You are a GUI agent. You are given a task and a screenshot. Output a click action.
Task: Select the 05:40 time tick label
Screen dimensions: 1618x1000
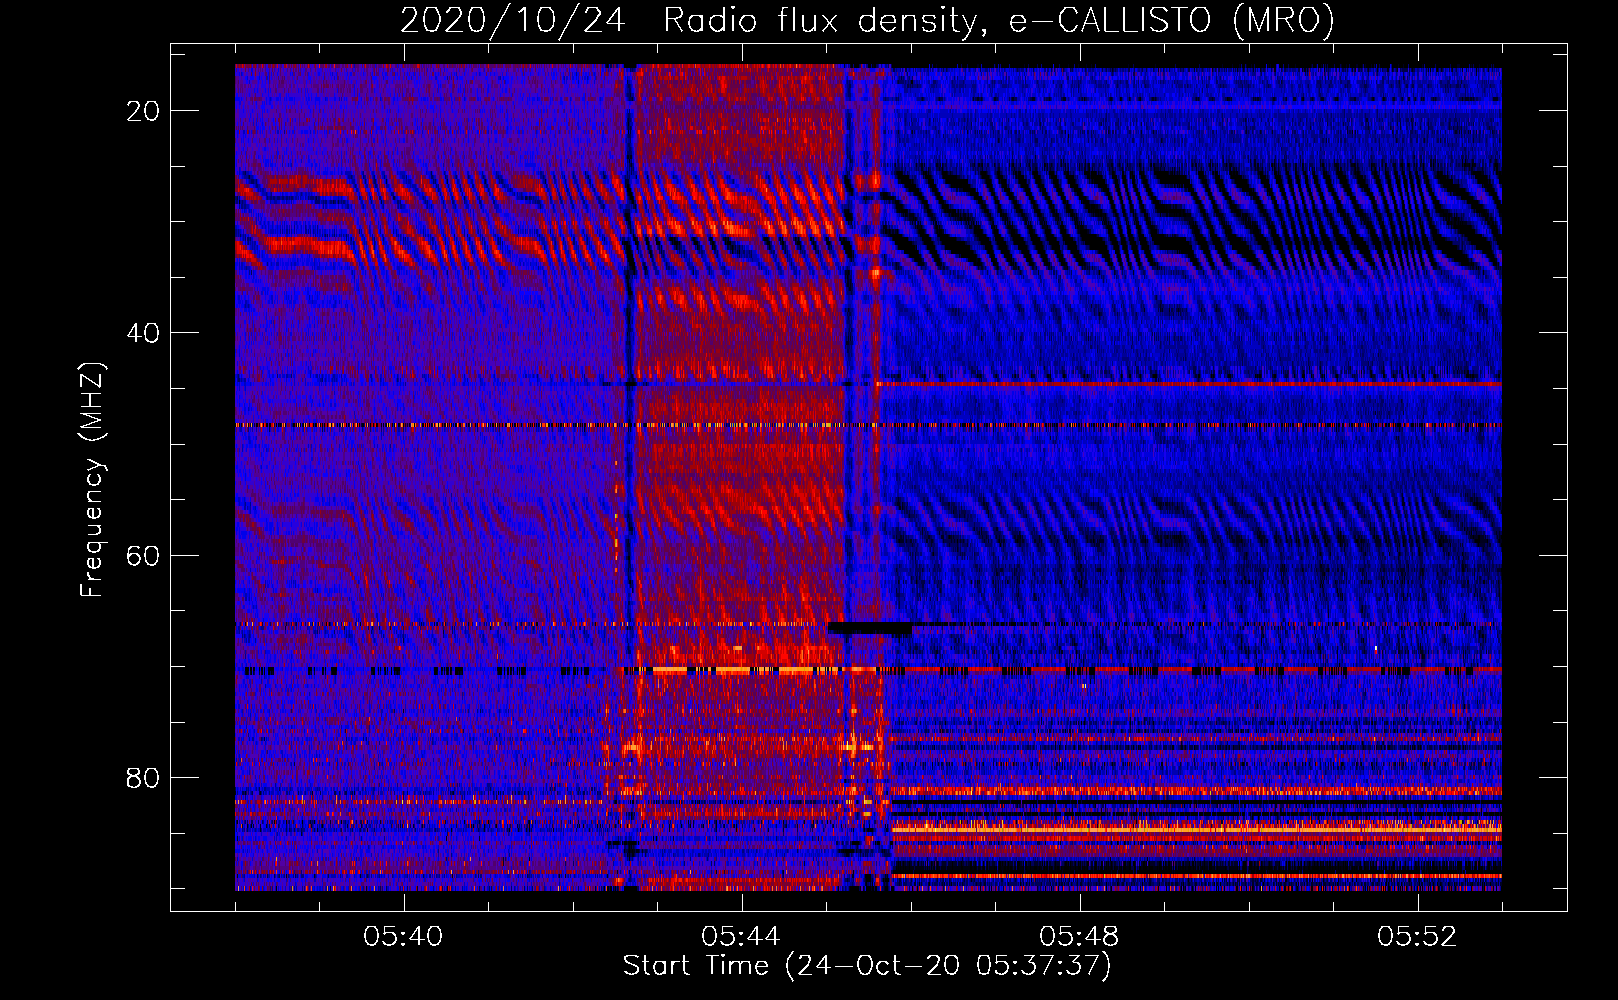point(403,937)
